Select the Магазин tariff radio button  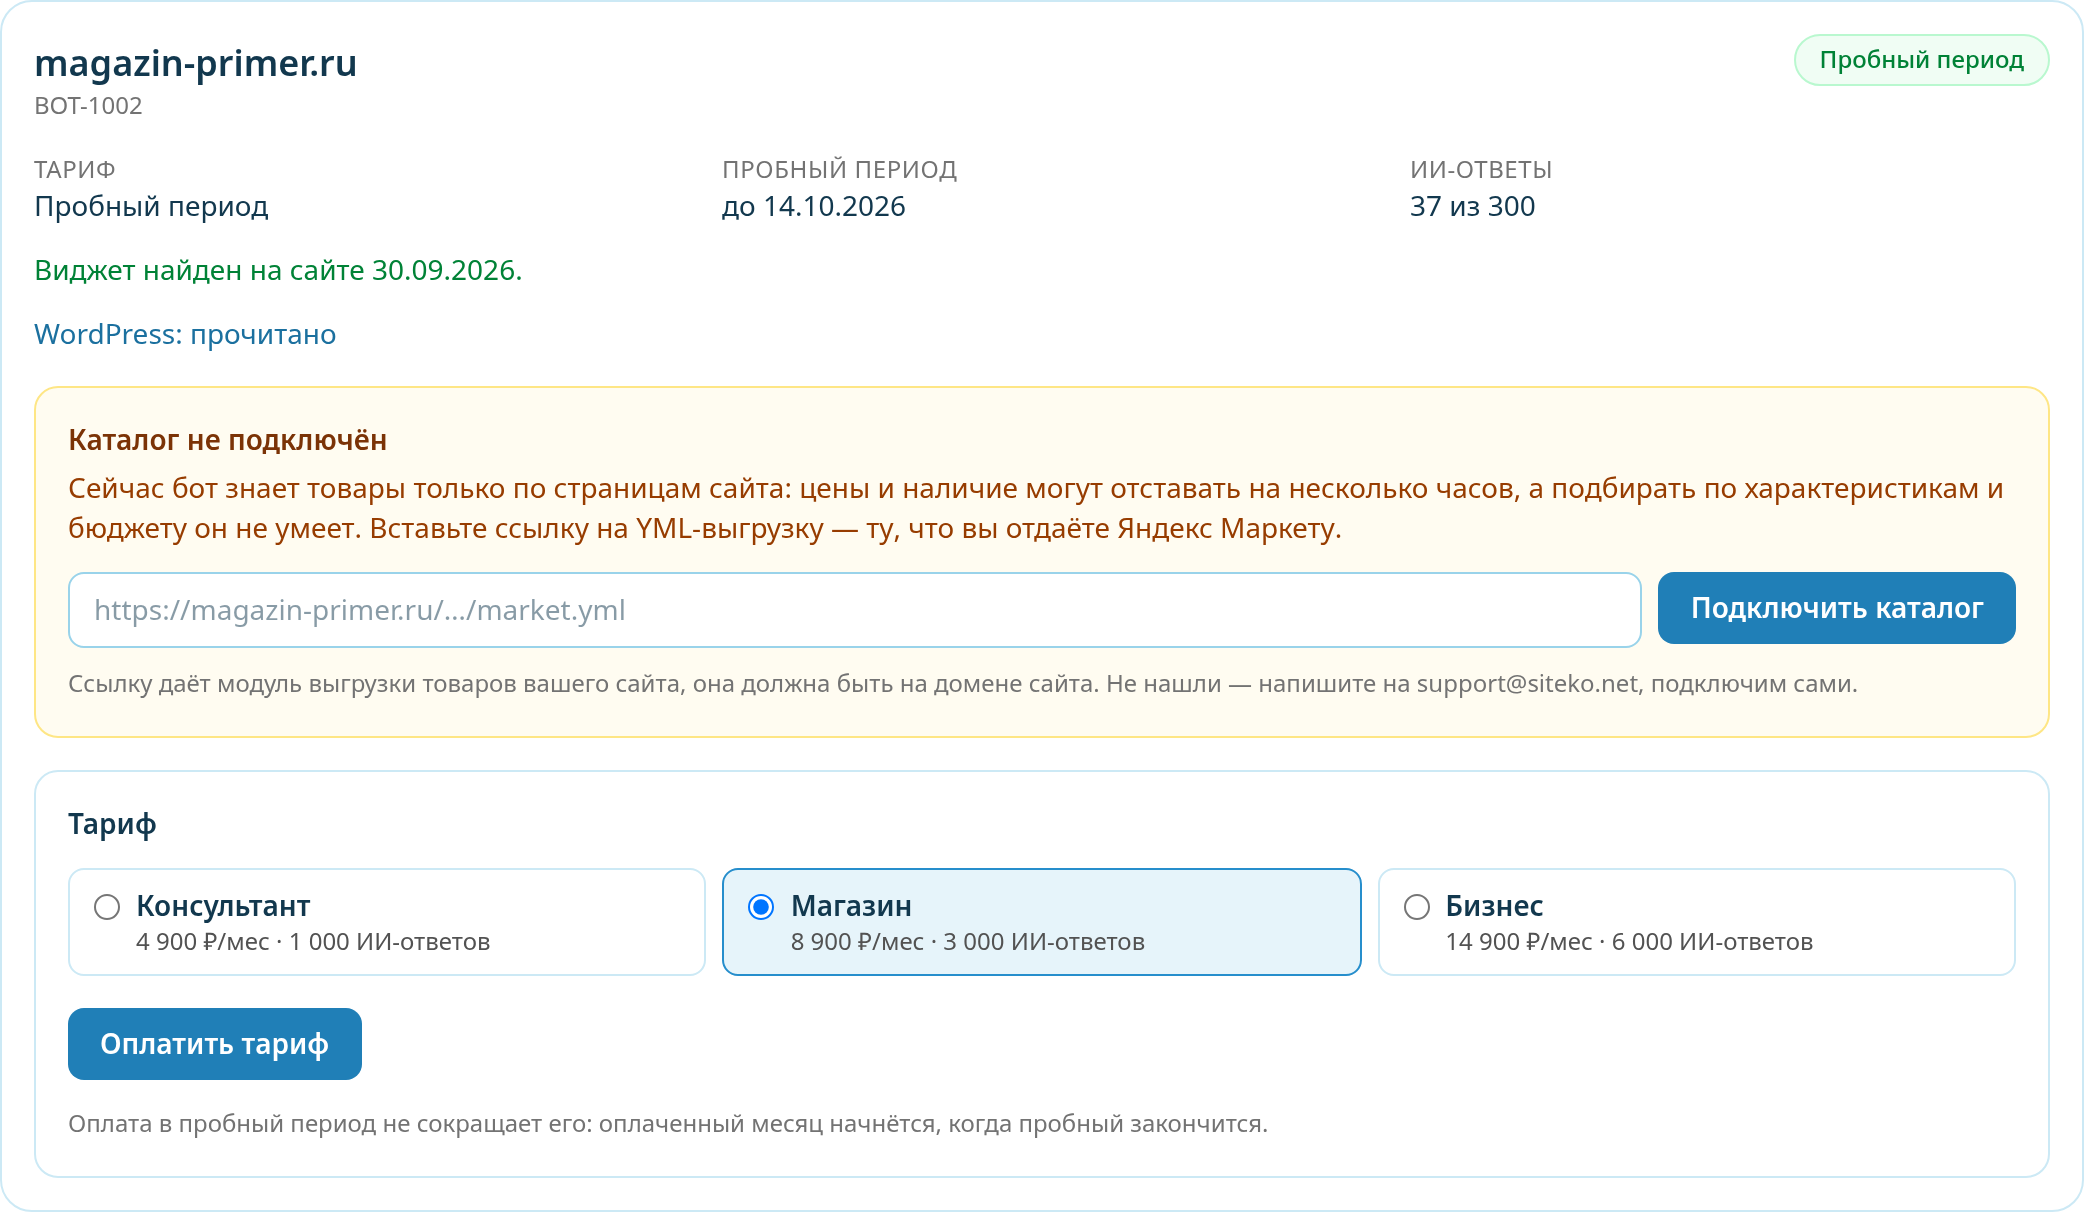coord(761,907)
